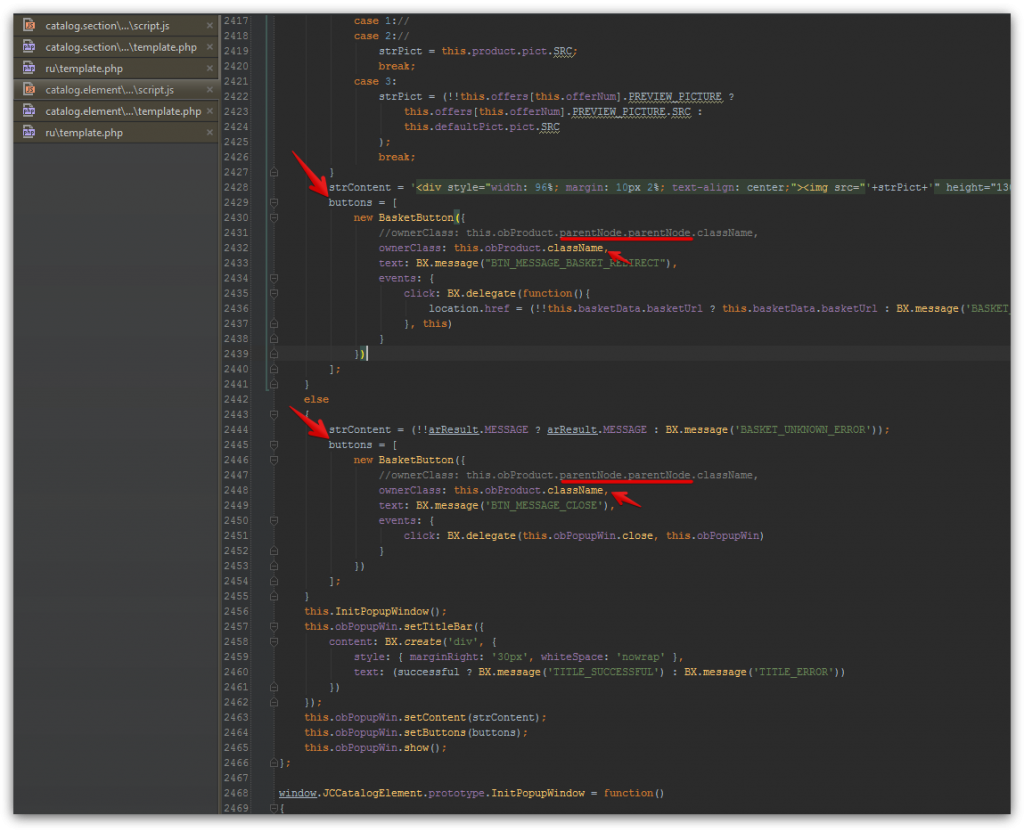Collapse the fold marker at line 2430
Viewport: 1024px width, 832px height.
274,217
